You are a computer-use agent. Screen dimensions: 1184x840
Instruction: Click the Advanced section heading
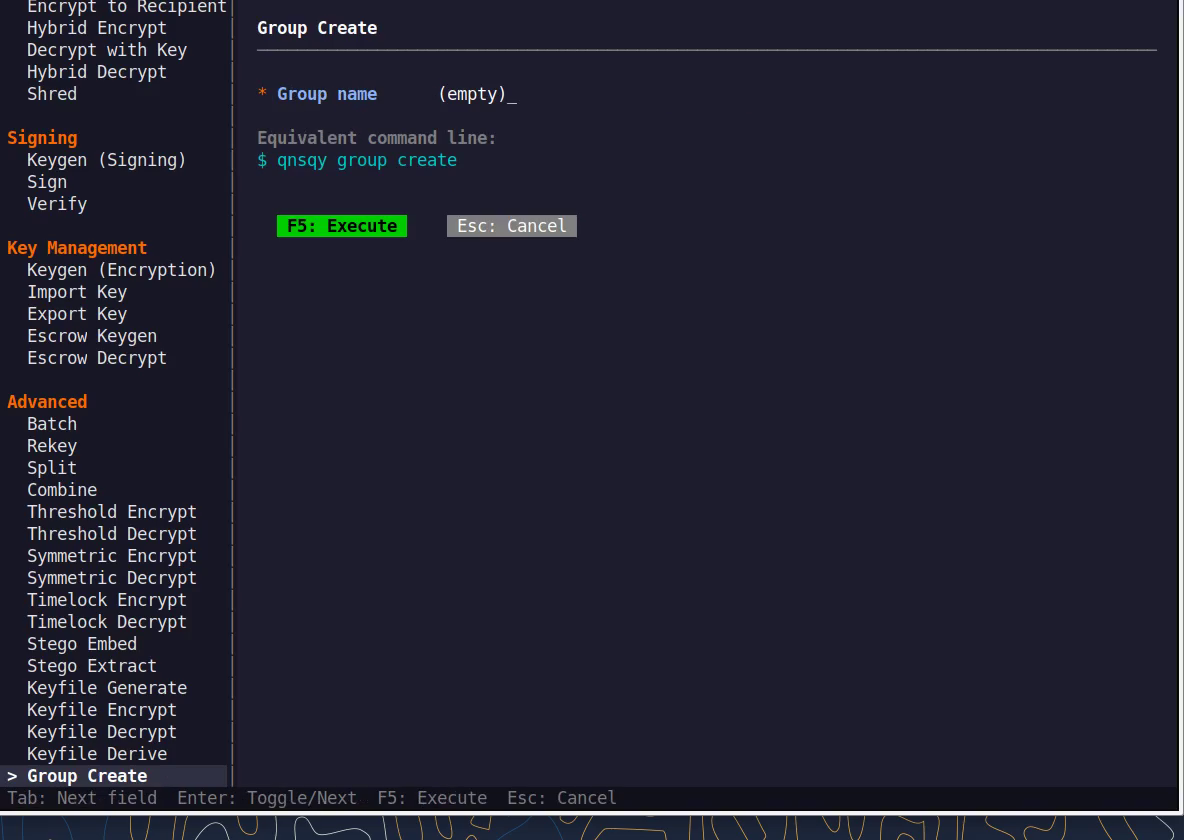[x=47, y=402]
